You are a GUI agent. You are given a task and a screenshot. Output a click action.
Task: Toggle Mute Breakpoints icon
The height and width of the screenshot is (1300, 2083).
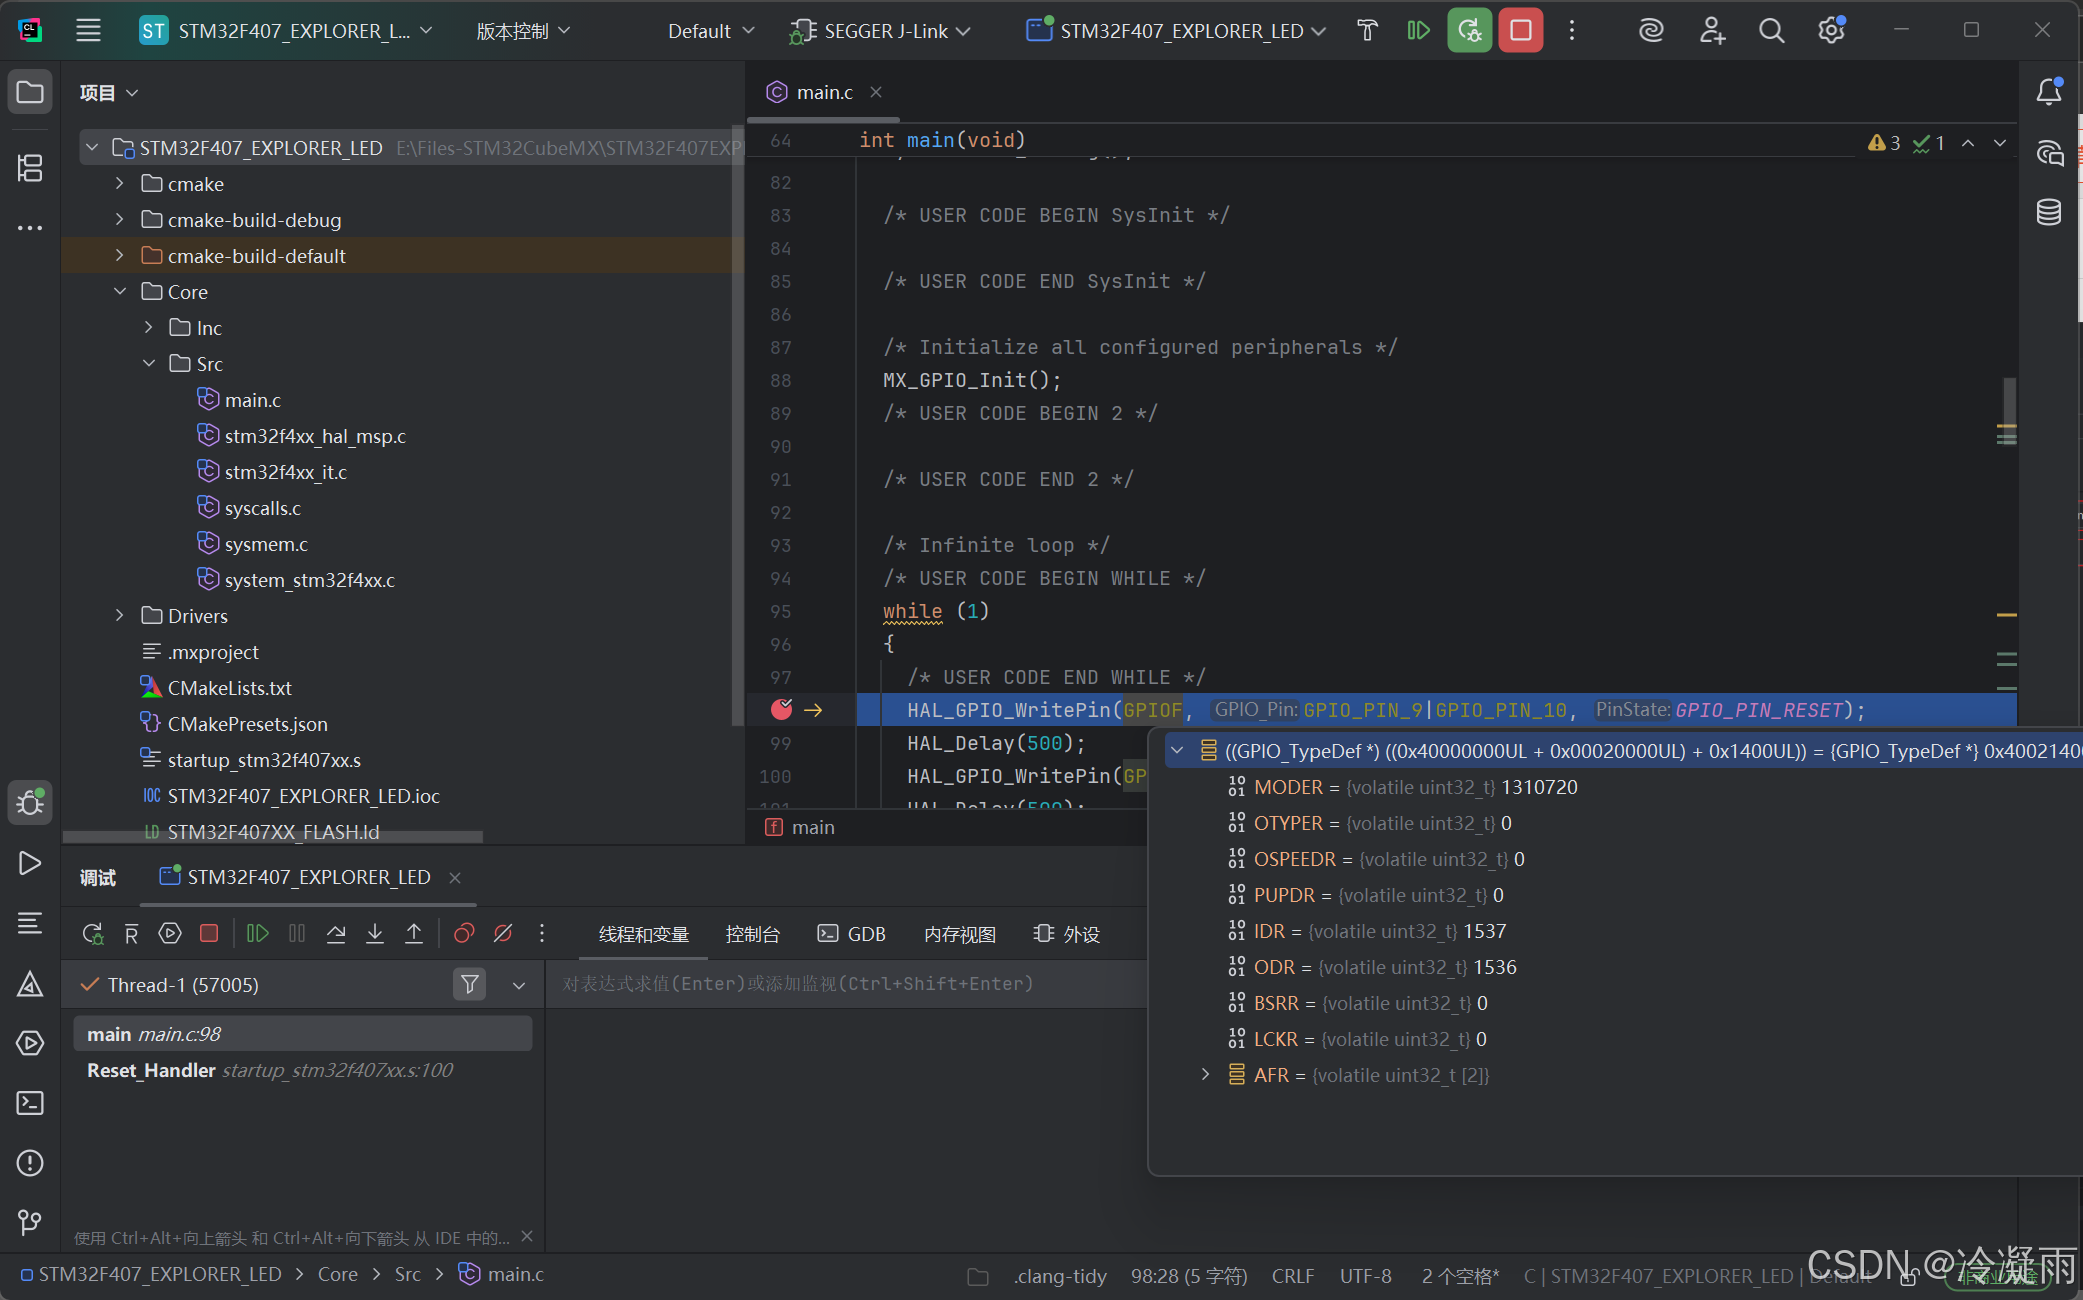[503, 934]
